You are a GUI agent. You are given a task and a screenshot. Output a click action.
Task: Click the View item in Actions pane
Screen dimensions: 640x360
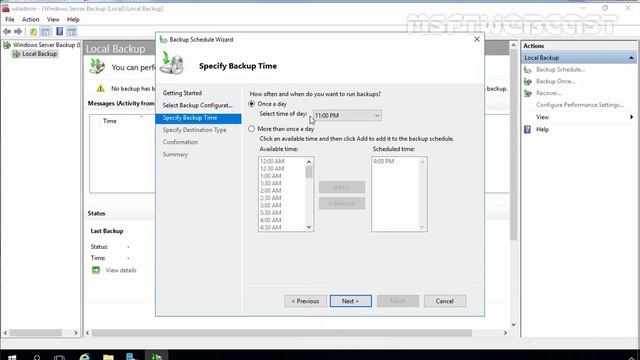click(x=542, y=117)
